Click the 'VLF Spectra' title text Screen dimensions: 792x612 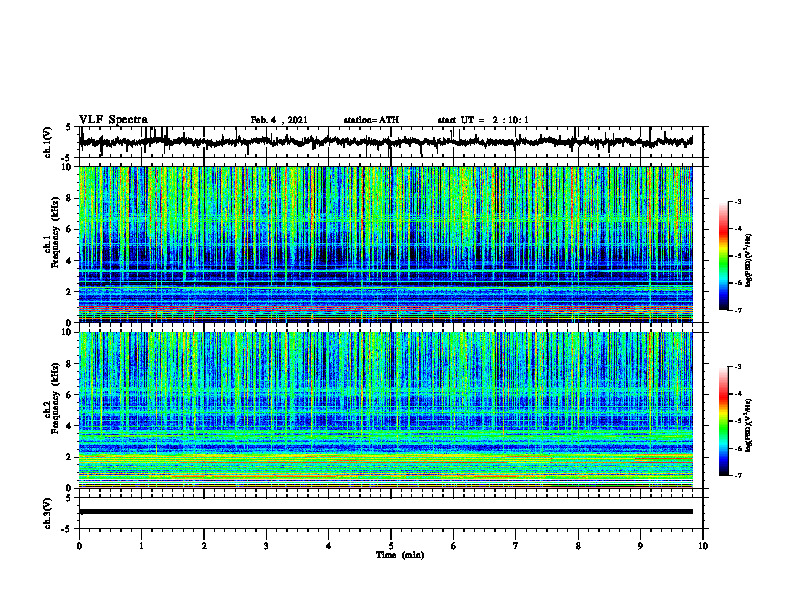pyautogui.click(x=113, y=120)
